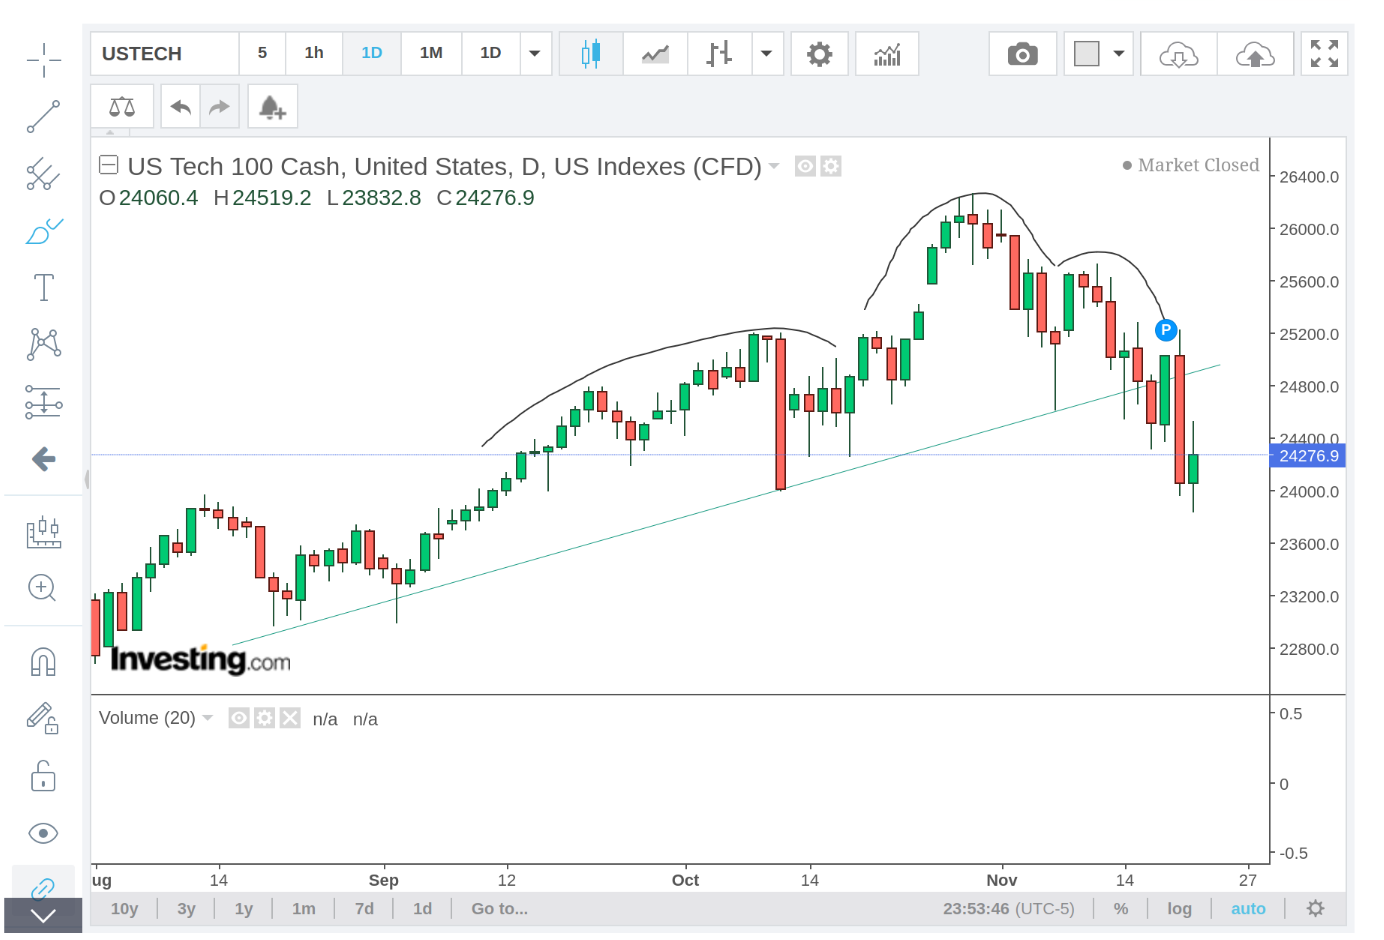Choose the text annotation tool
The width and height of the screenshot is (1384, 940).
(x=43, y=288)
